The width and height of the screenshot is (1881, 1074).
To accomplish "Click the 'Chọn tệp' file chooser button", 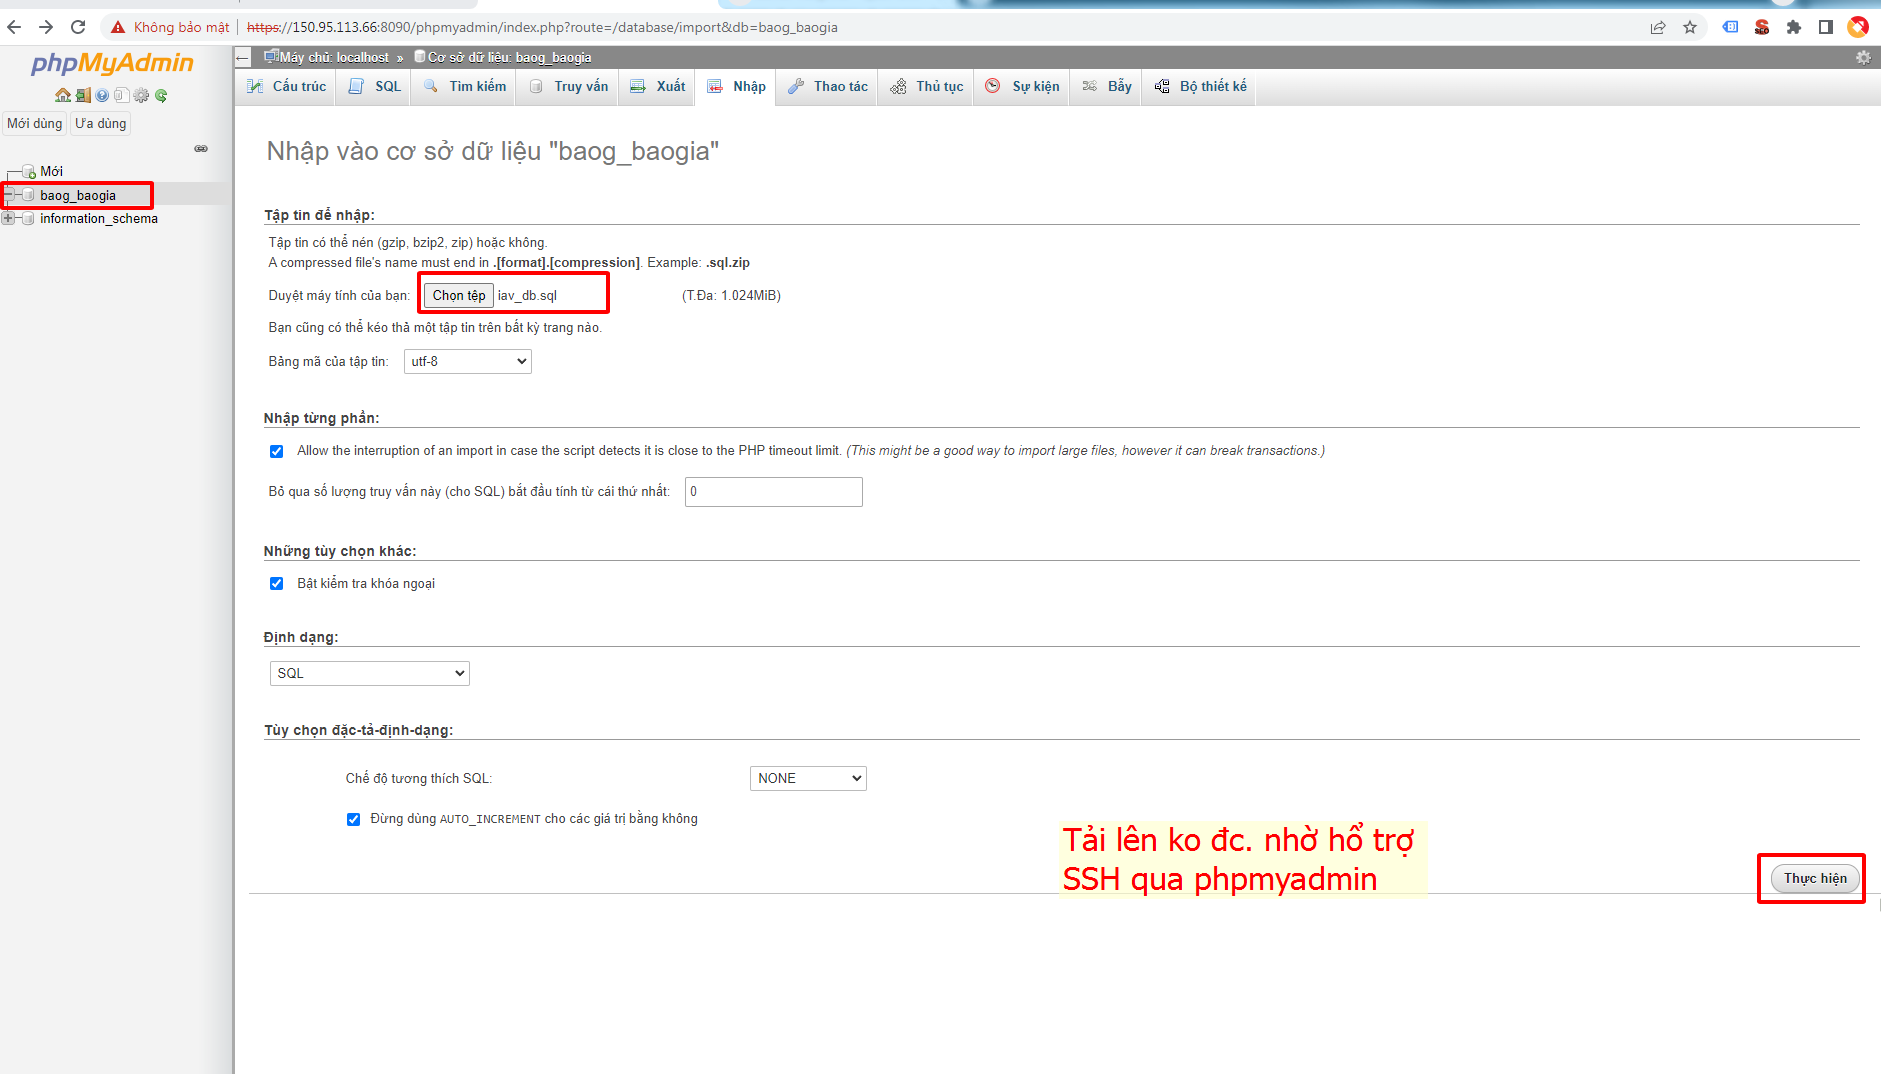I will coord(458,295).
